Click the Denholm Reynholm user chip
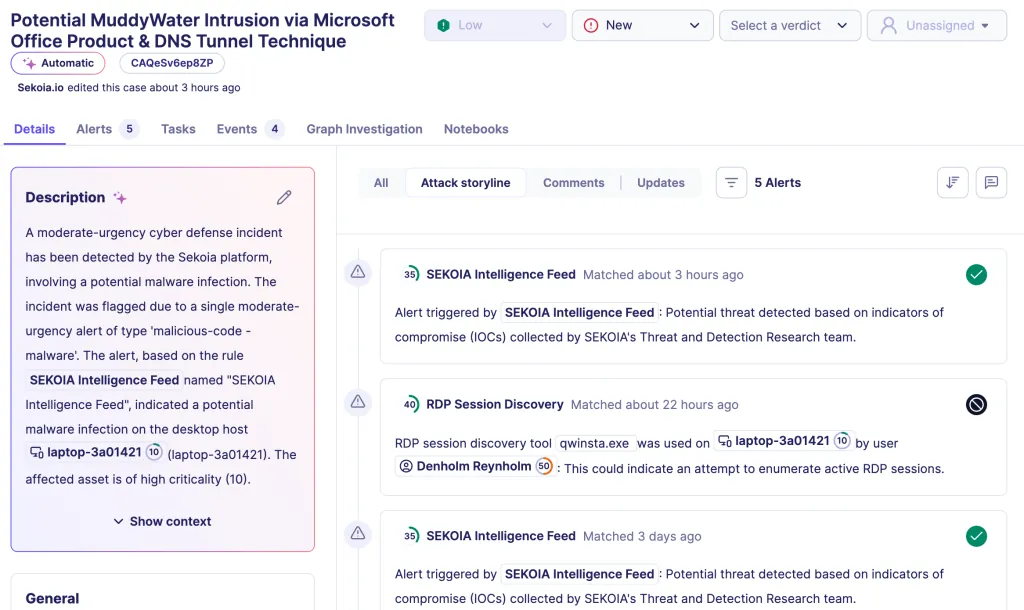This screenshot has height=610, width=1024. (475, 466)
